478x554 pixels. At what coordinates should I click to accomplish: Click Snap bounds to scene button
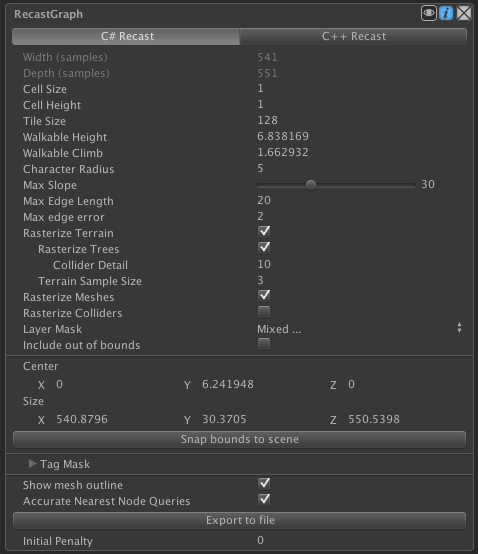click(240, 439)
